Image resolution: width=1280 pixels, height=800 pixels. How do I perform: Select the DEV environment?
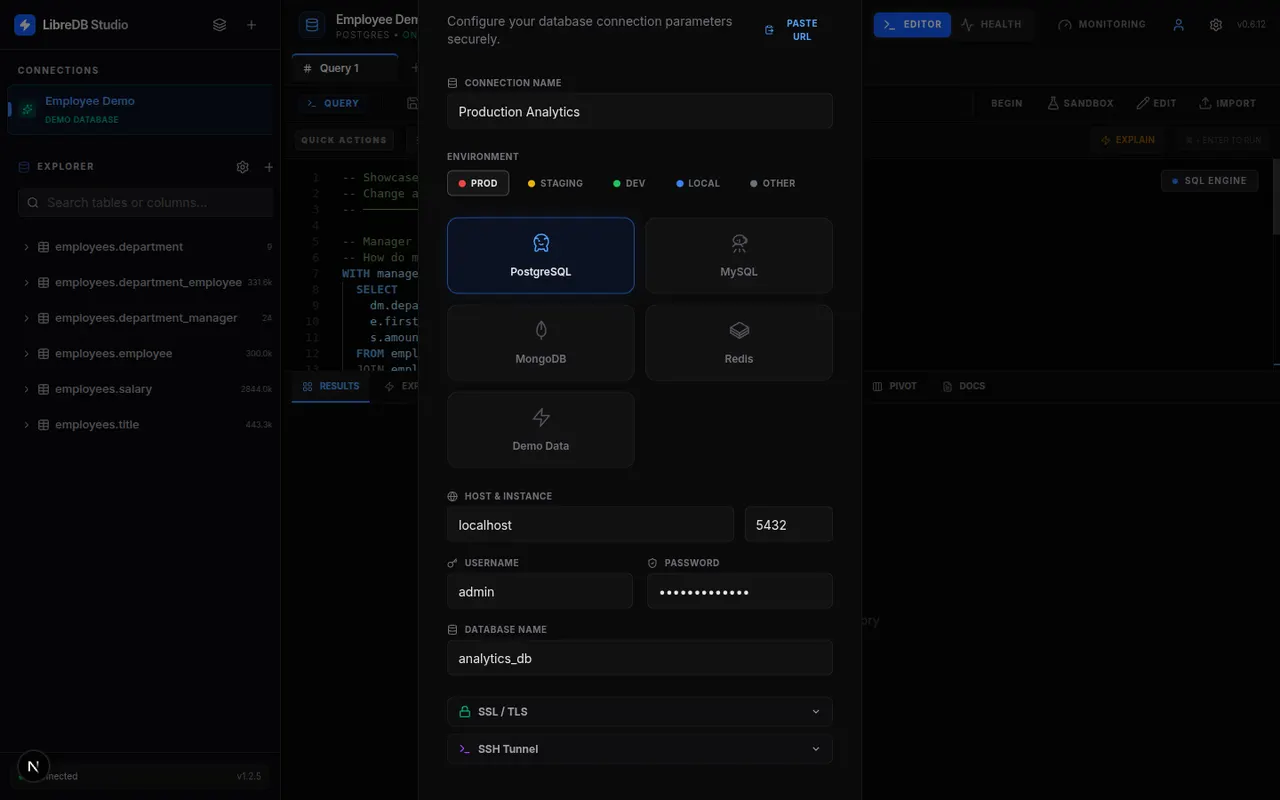pos(630,183)
